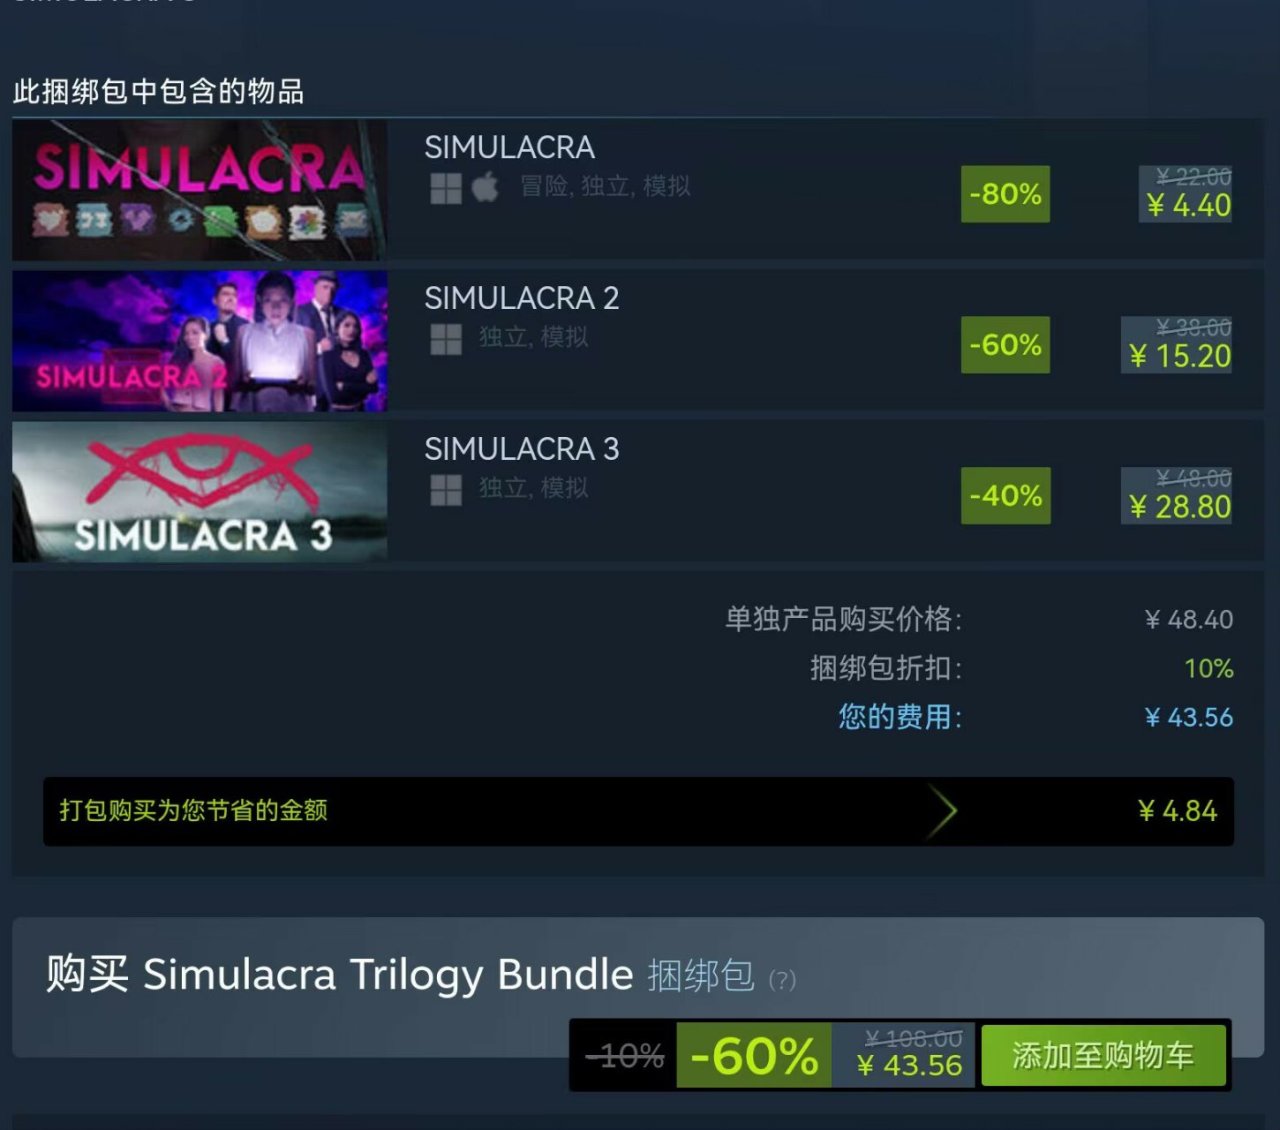Click the Windows icon under SIMULACRA 2

pyautogui.click(x=446, y=339)
